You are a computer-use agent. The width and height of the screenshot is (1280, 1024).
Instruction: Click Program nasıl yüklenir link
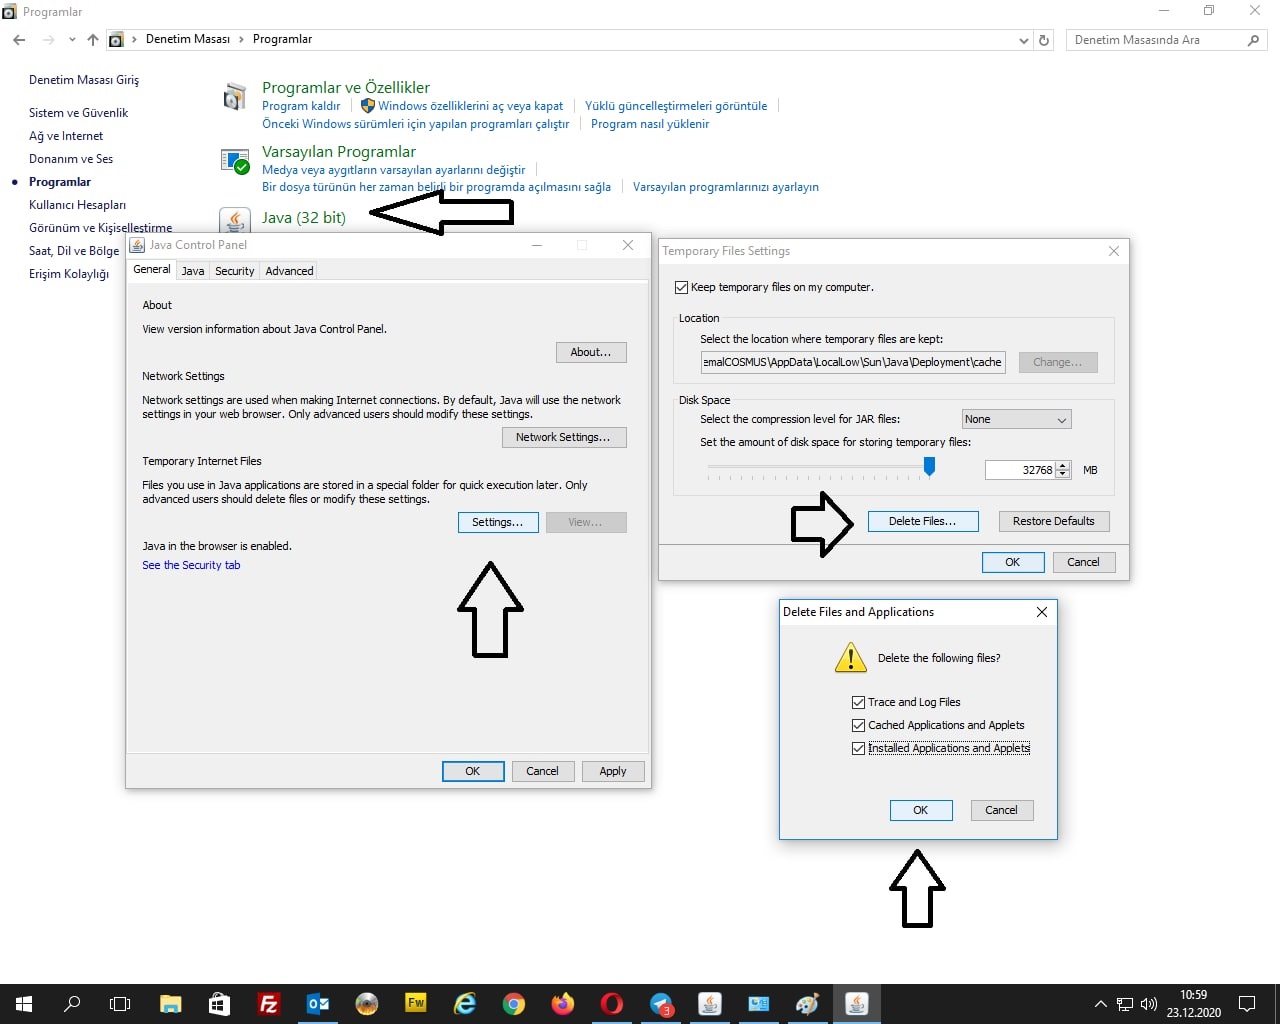pos(650,124)
